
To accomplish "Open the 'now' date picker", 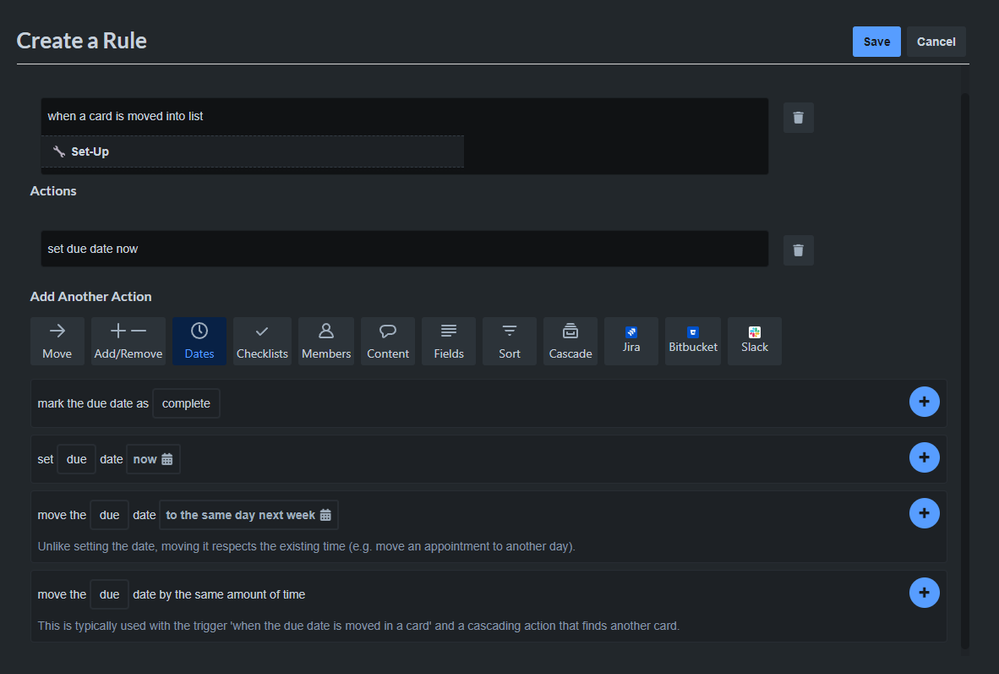I will tap(152, 458).
